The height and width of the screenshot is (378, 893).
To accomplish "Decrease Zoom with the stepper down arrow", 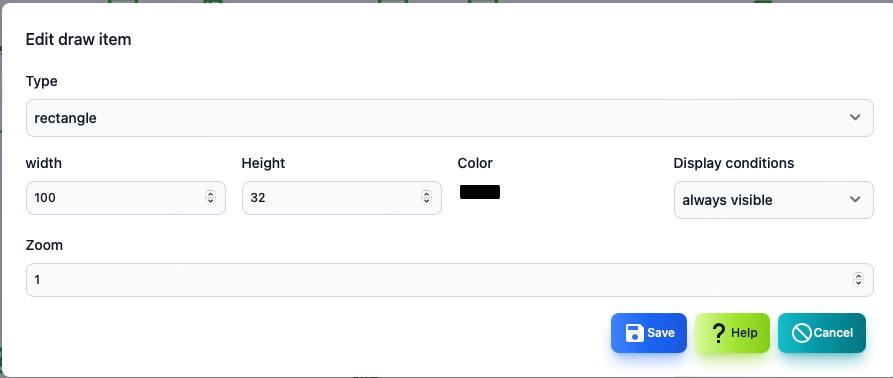I will click(x=858, y=283).
